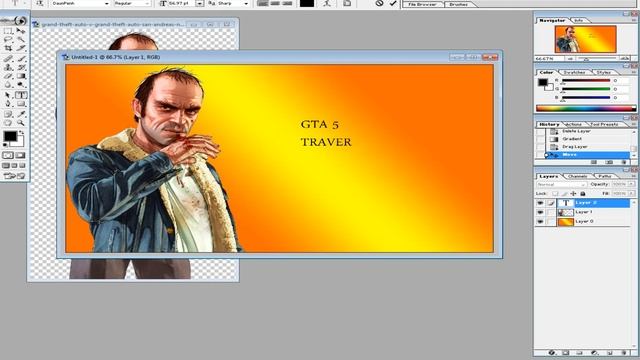Select the Rectangle Shape tool
This screenshot has width=640, height=360.
click(21, 104)
